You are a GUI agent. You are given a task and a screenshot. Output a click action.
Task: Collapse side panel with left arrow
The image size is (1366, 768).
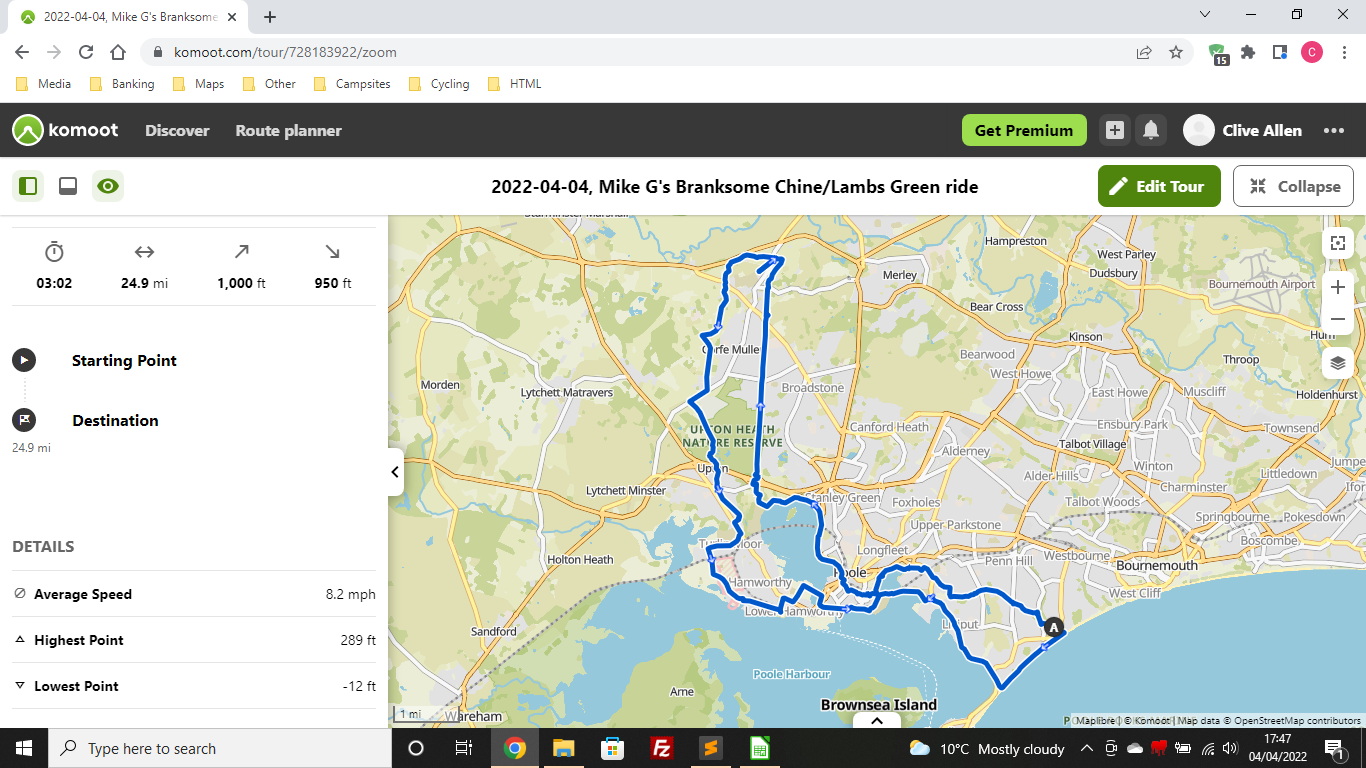395,472
